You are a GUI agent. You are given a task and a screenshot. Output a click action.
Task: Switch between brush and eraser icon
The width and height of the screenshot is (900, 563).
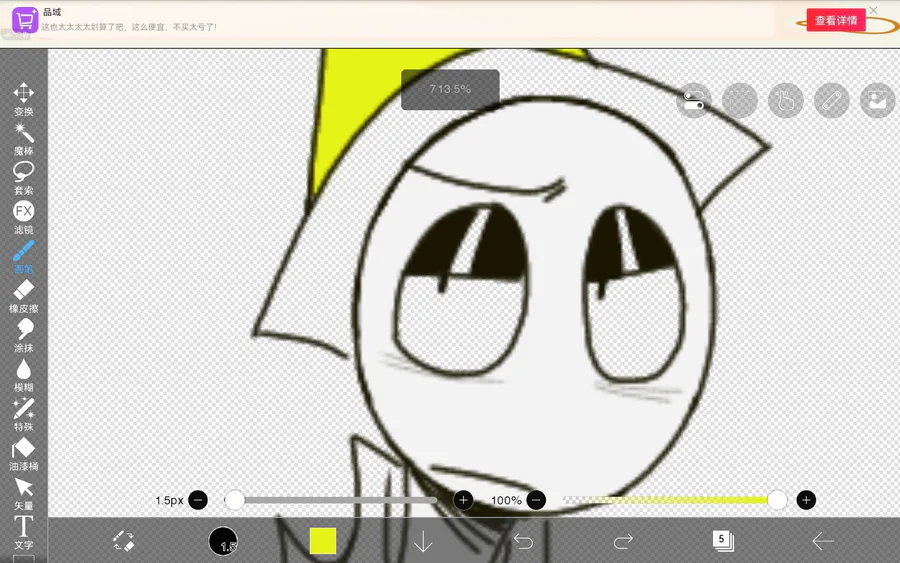[123, 541]
